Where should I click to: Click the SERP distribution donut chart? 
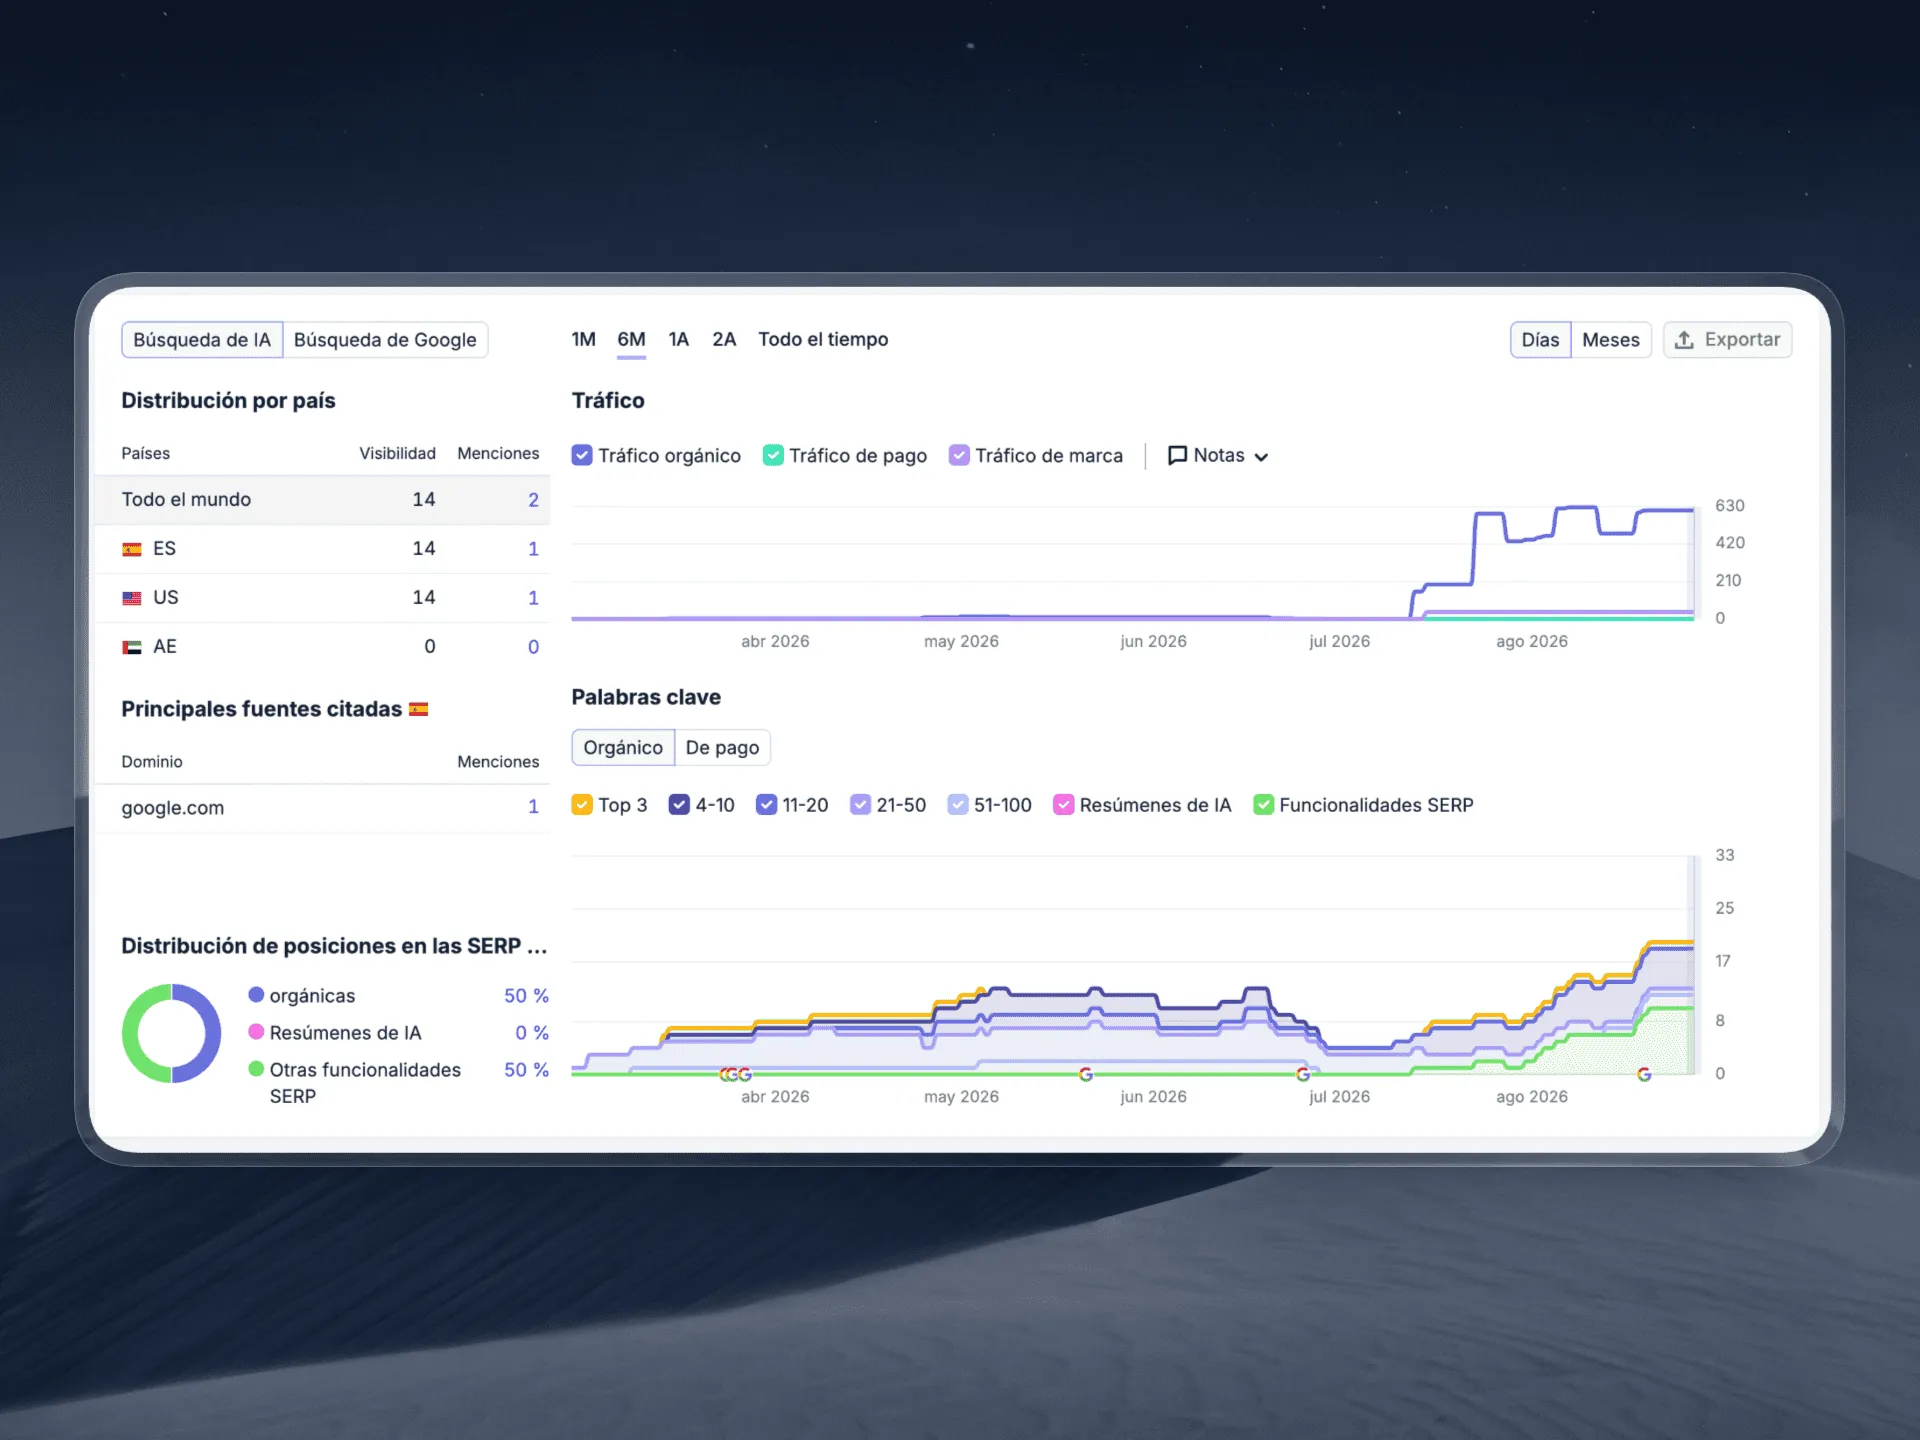[x=171, y=1034]
